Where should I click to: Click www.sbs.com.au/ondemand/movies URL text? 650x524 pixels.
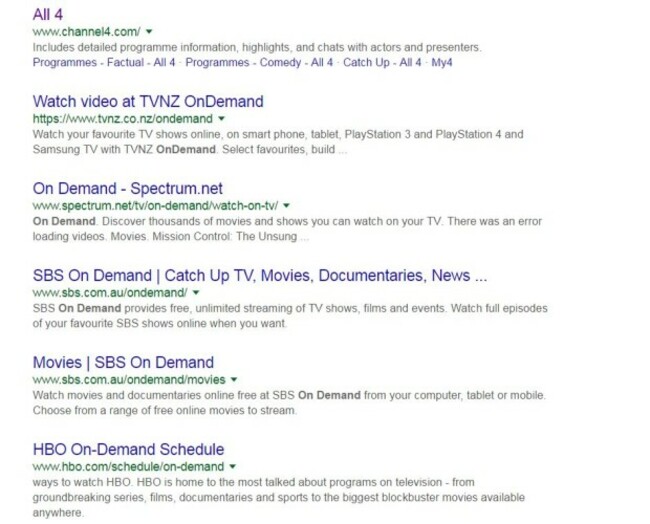129,380
